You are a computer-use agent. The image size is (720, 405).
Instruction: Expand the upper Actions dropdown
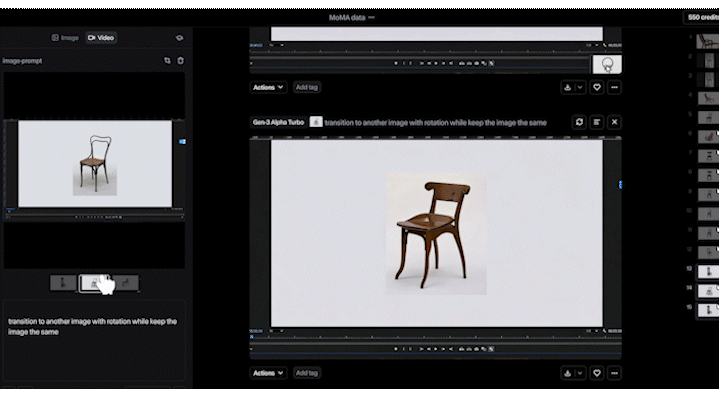tap(268, 87)
